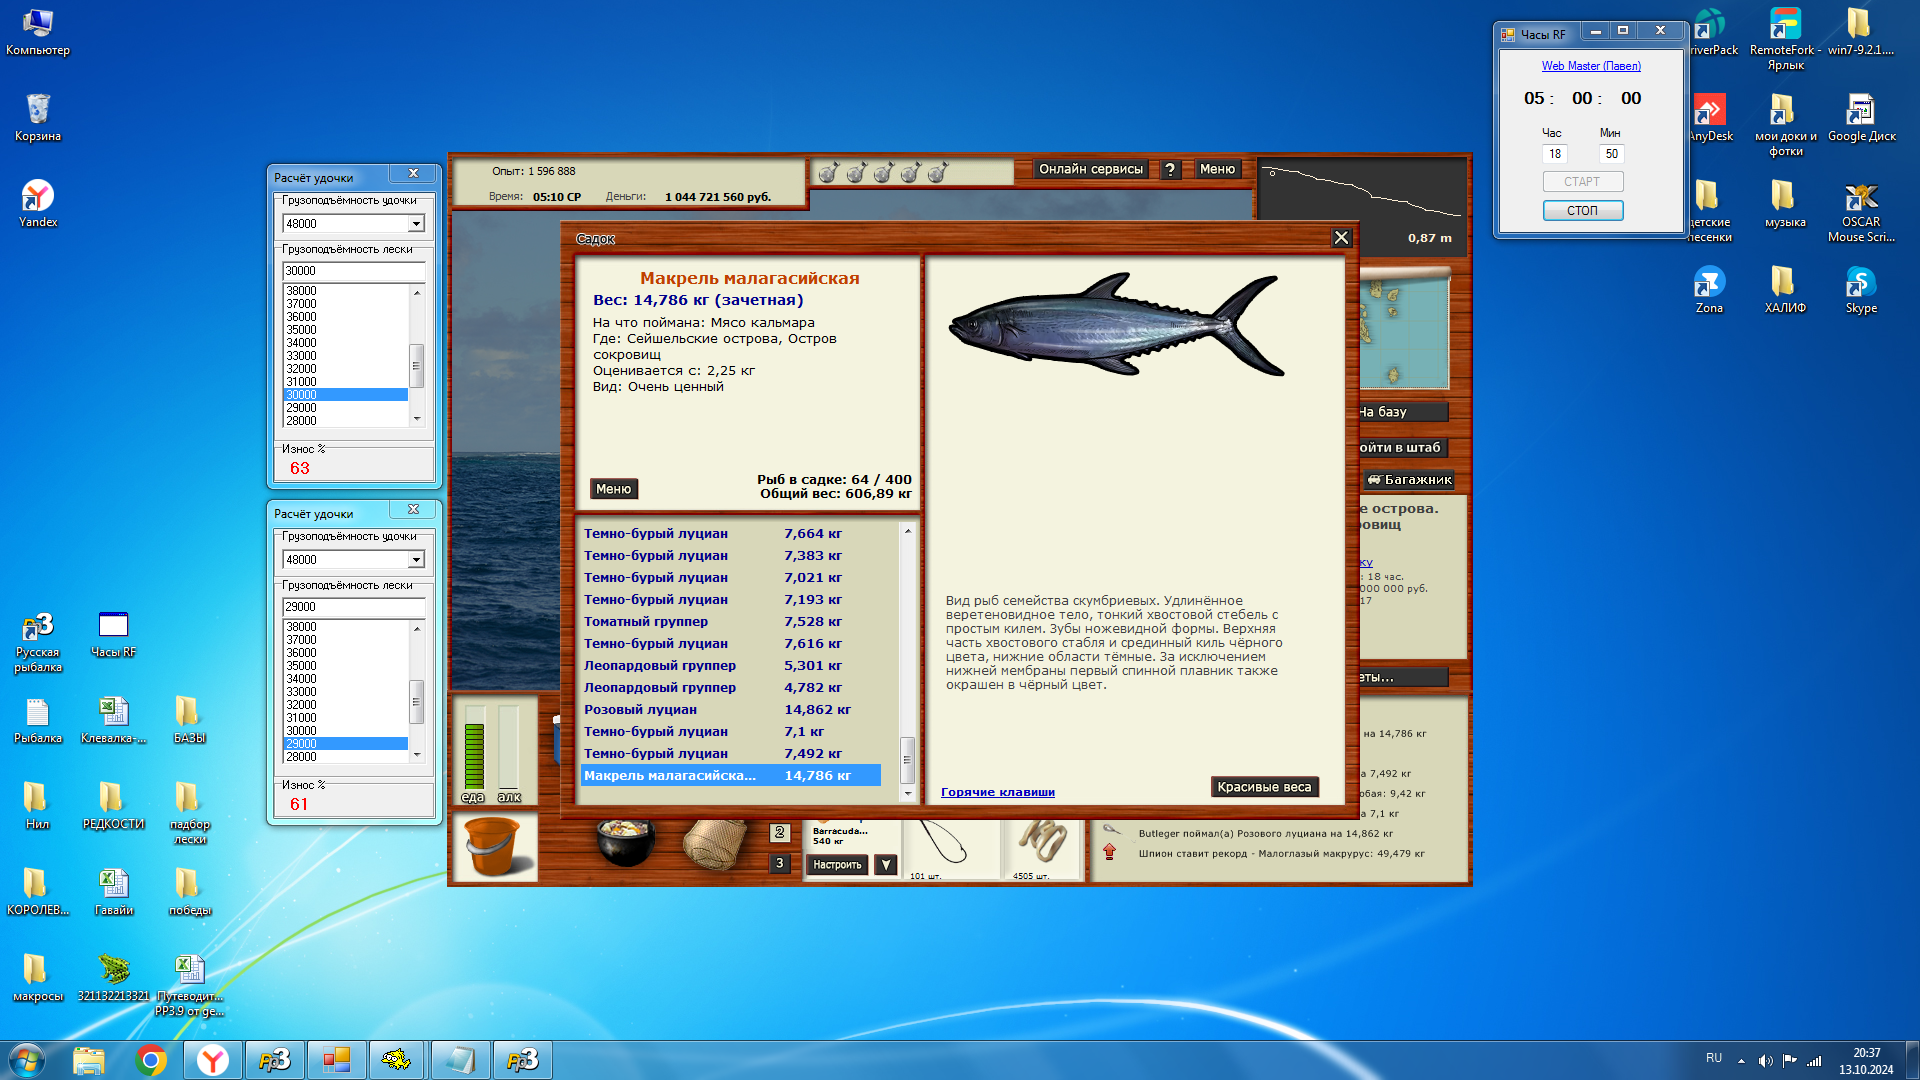
Task: Click Красивые веса button
Action: [1264, 787]
